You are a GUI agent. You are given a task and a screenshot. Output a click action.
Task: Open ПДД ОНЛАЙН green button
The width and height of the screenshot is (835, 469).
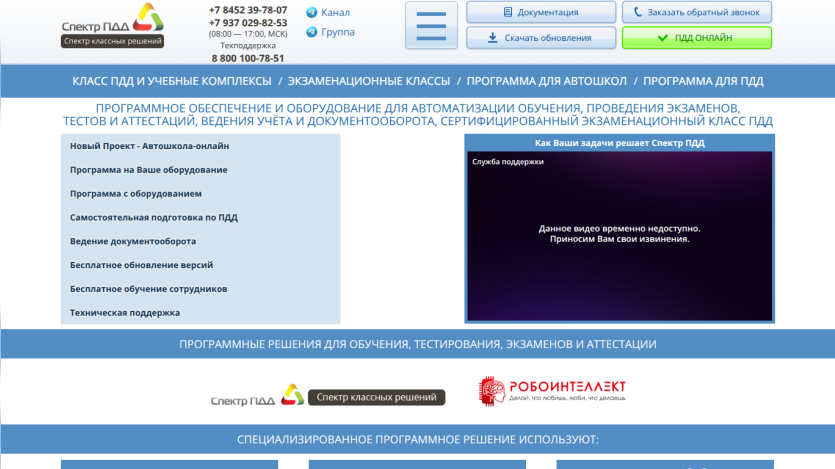tap(697, 38)
